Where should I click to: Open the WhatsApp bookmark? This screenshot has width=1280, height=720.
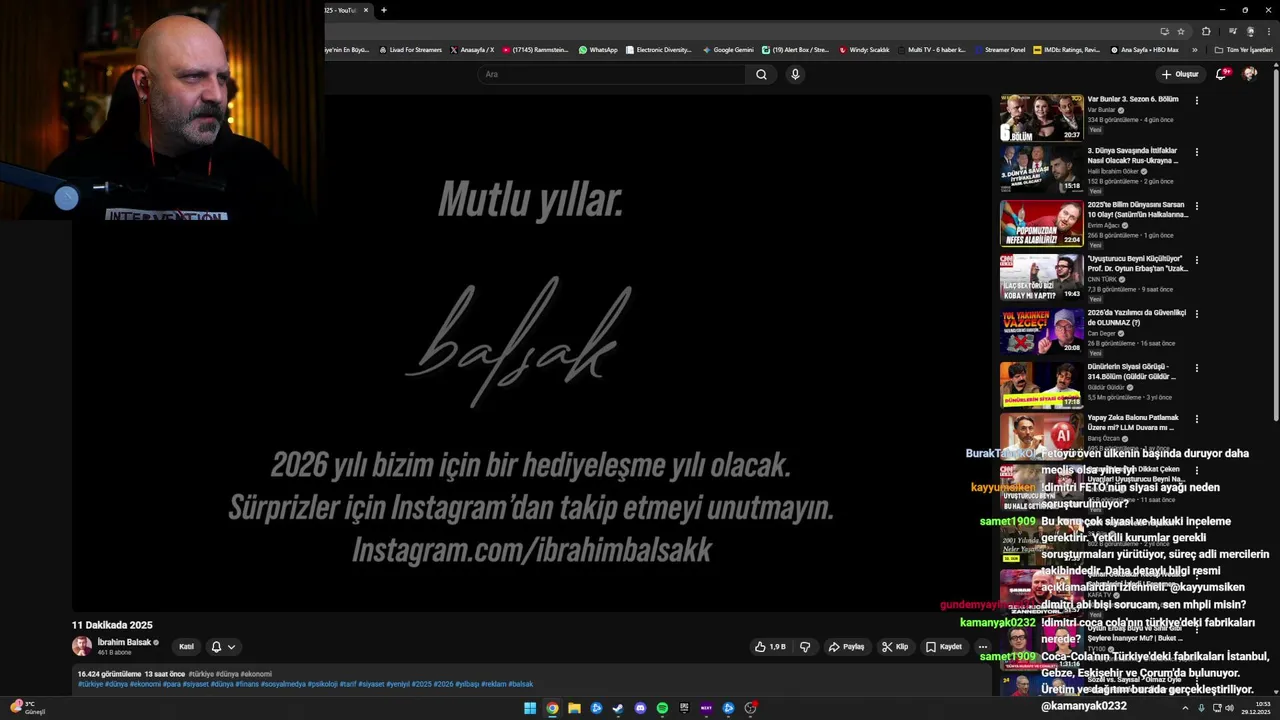tap(598, 49)
